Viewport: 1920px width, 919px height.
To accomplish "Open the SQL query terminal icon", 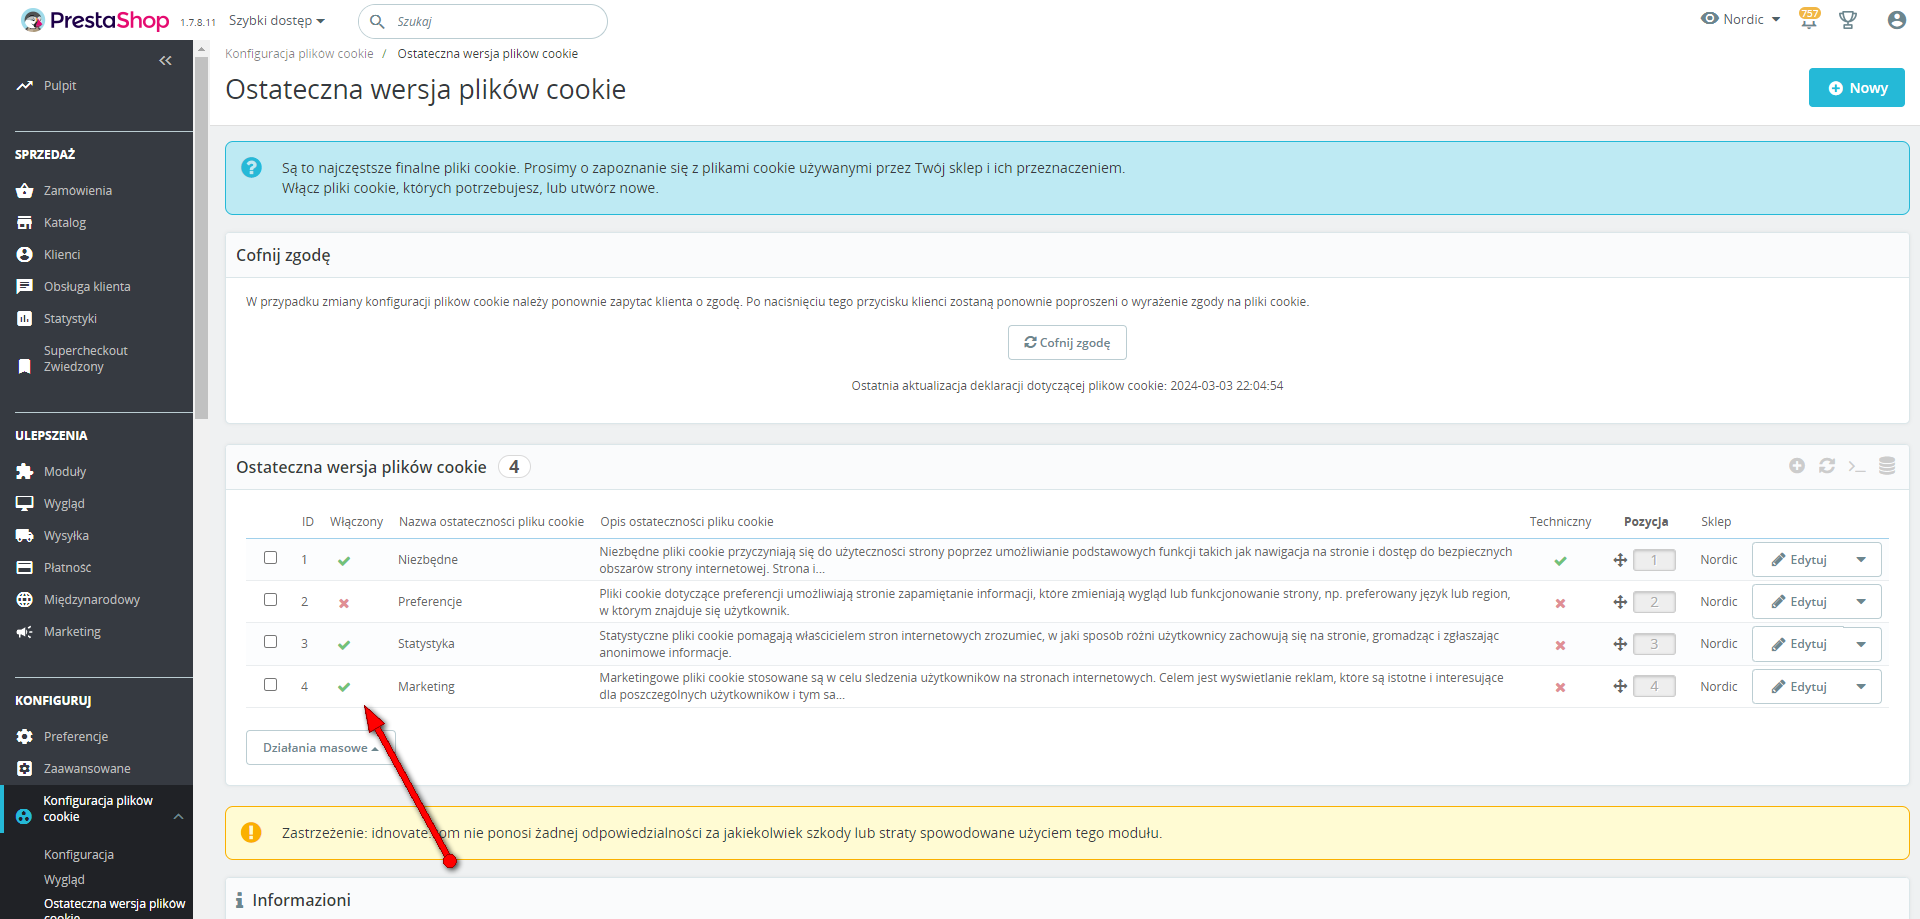I will coord(1857,466).
